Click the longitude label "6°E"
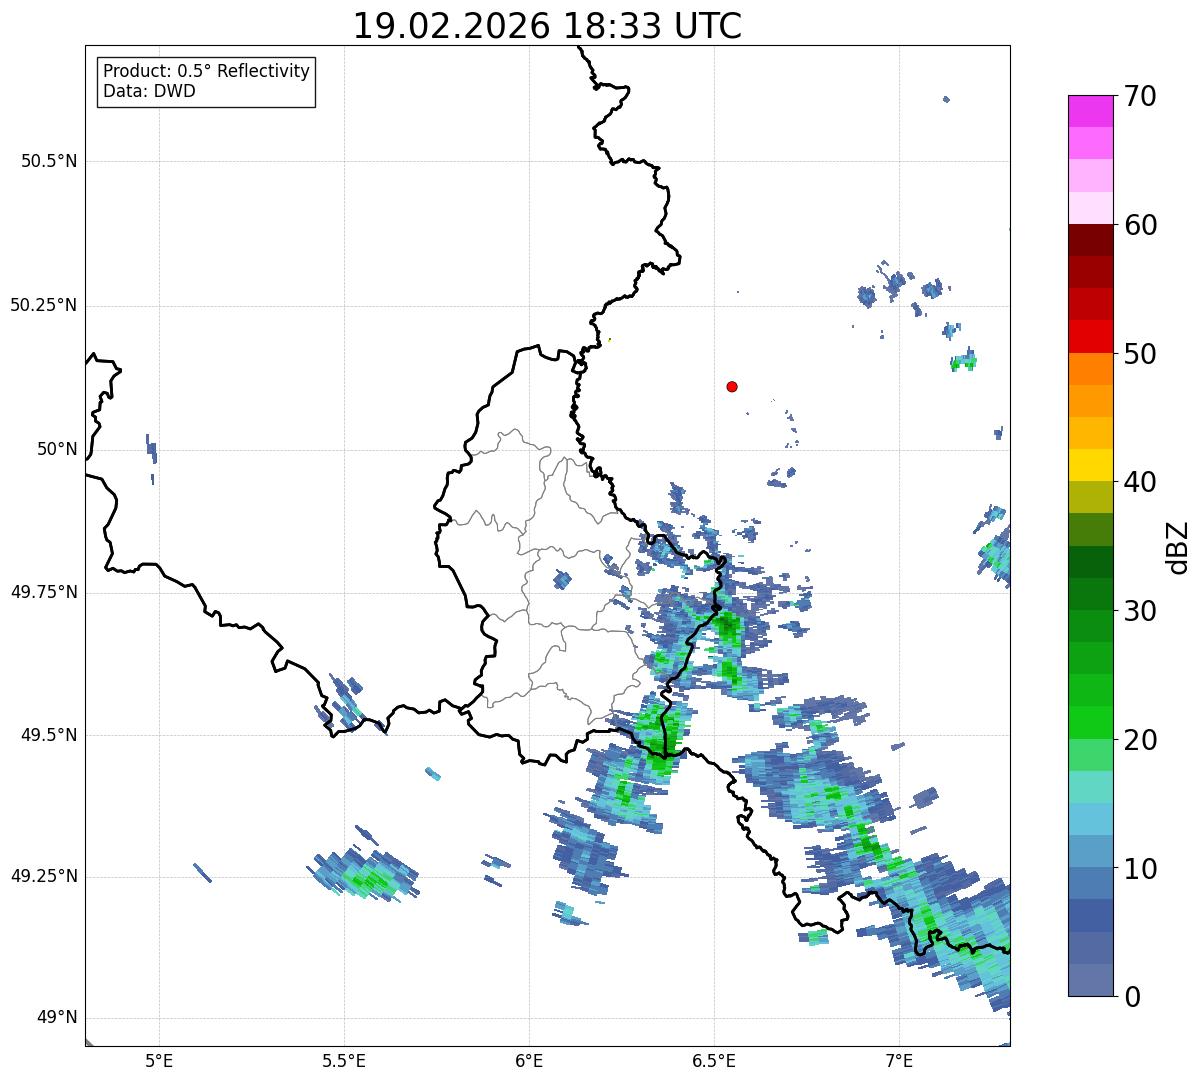The image size is (1202, 1081). (529, 1061)
